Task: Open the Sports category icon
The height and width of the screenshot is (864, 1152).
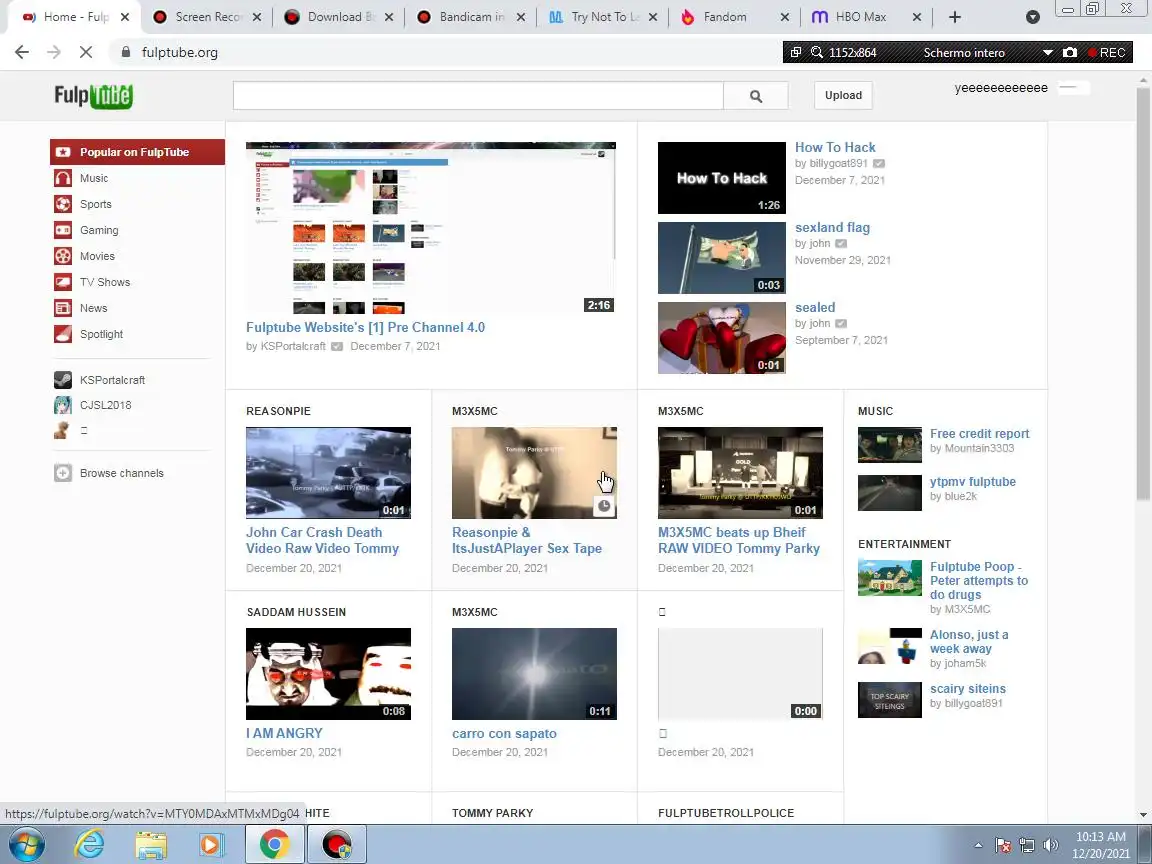Action: pyautogui.click(x=63, y=204)
